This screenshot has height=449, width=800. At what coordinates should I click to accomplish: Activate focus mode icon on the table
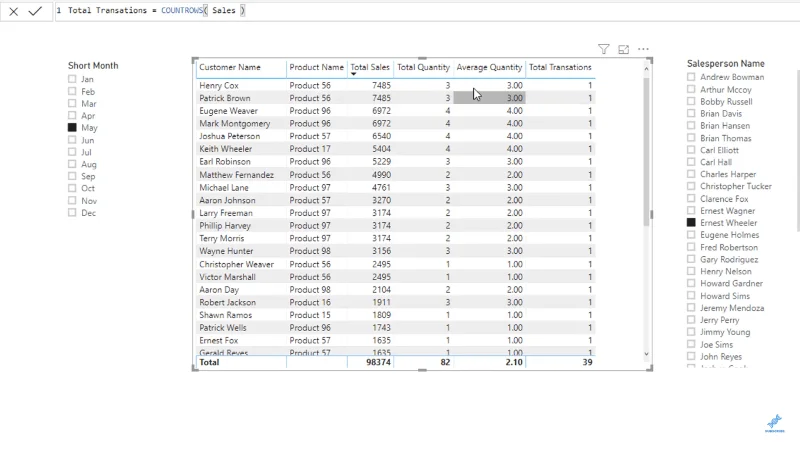[623, 49]
